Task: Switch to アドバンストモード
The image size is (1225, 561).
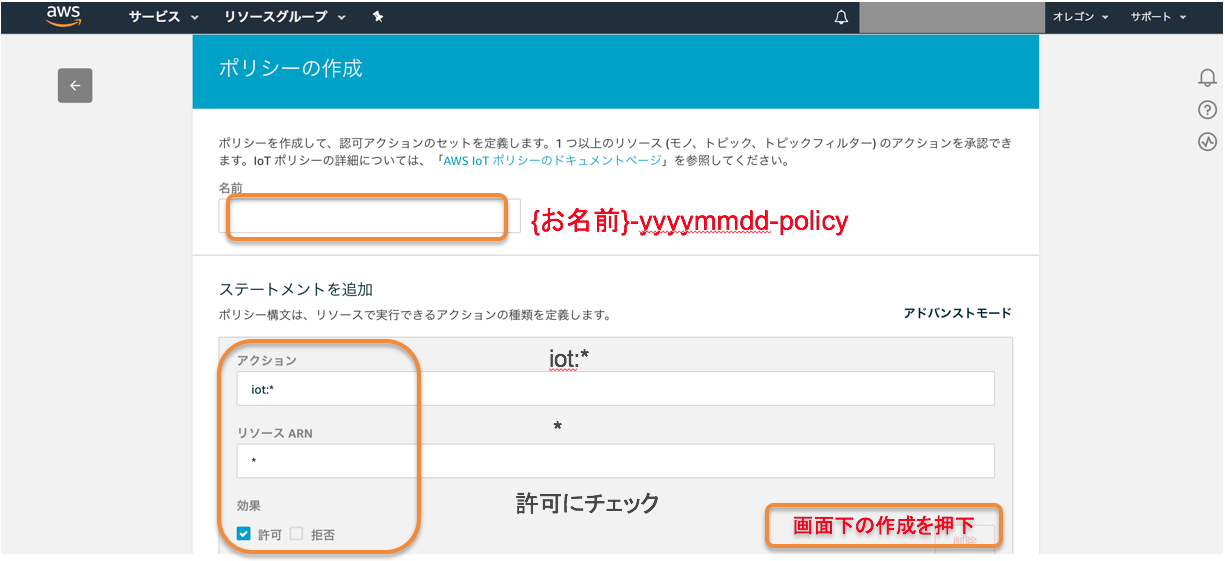Action: tap(957, 313)
